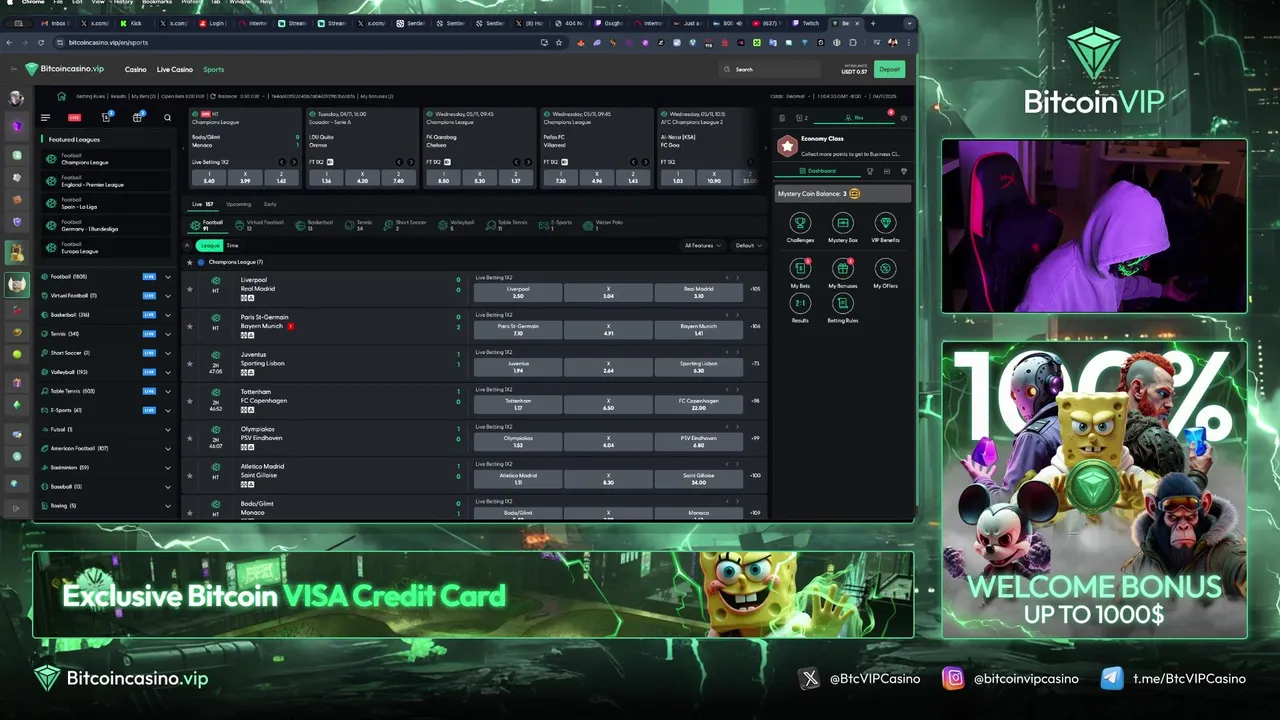Open the My Bonuses gift icon
1280x720 pixels.
point(843,268)
